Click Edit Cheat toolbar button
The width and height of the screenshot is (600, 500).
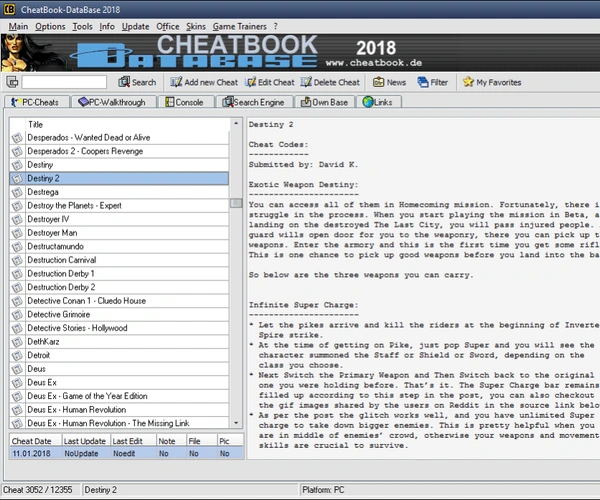(270, 82)
